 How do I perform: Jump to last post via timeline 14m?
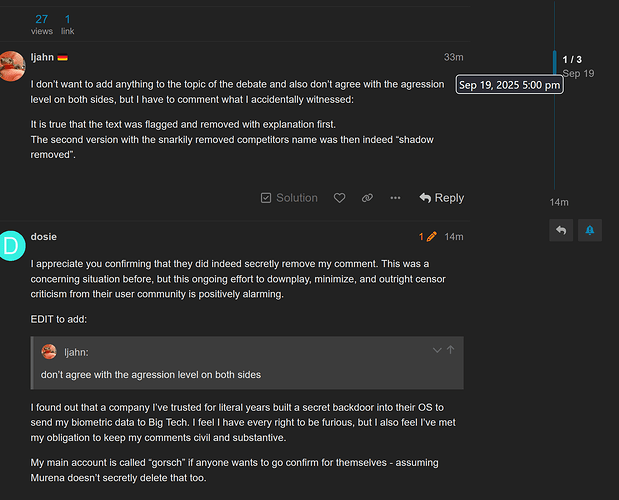click(558, 202)
